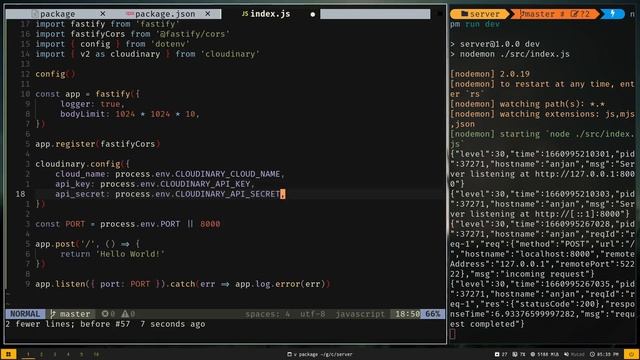Click the server folder segment in terminal prompt
Screen dimensions: 640x360
click(x=480, y=14)
